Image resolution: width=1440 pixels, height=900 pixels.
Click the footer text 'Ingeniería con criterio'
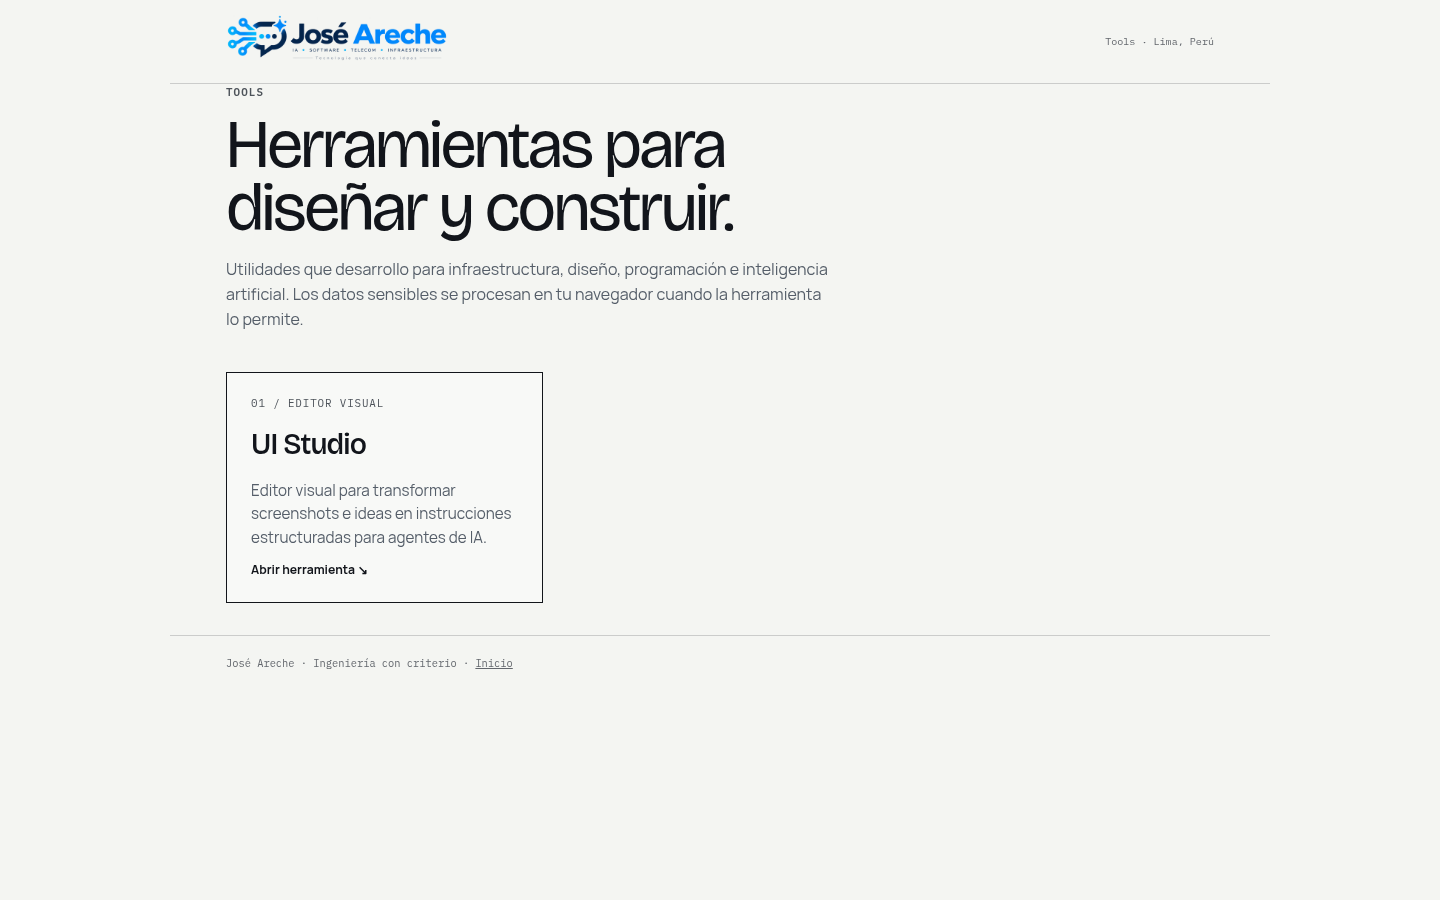(x=385, y=664)
